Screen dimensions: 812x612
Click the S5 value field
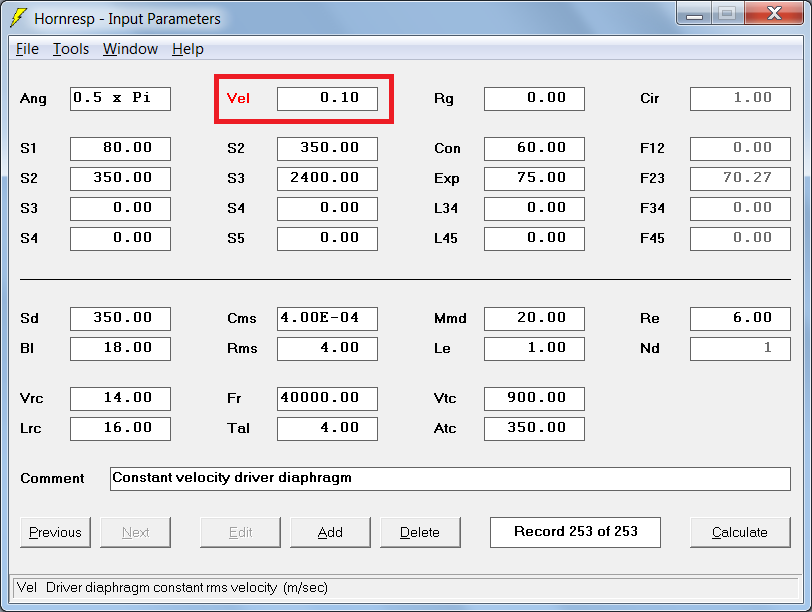327,239
